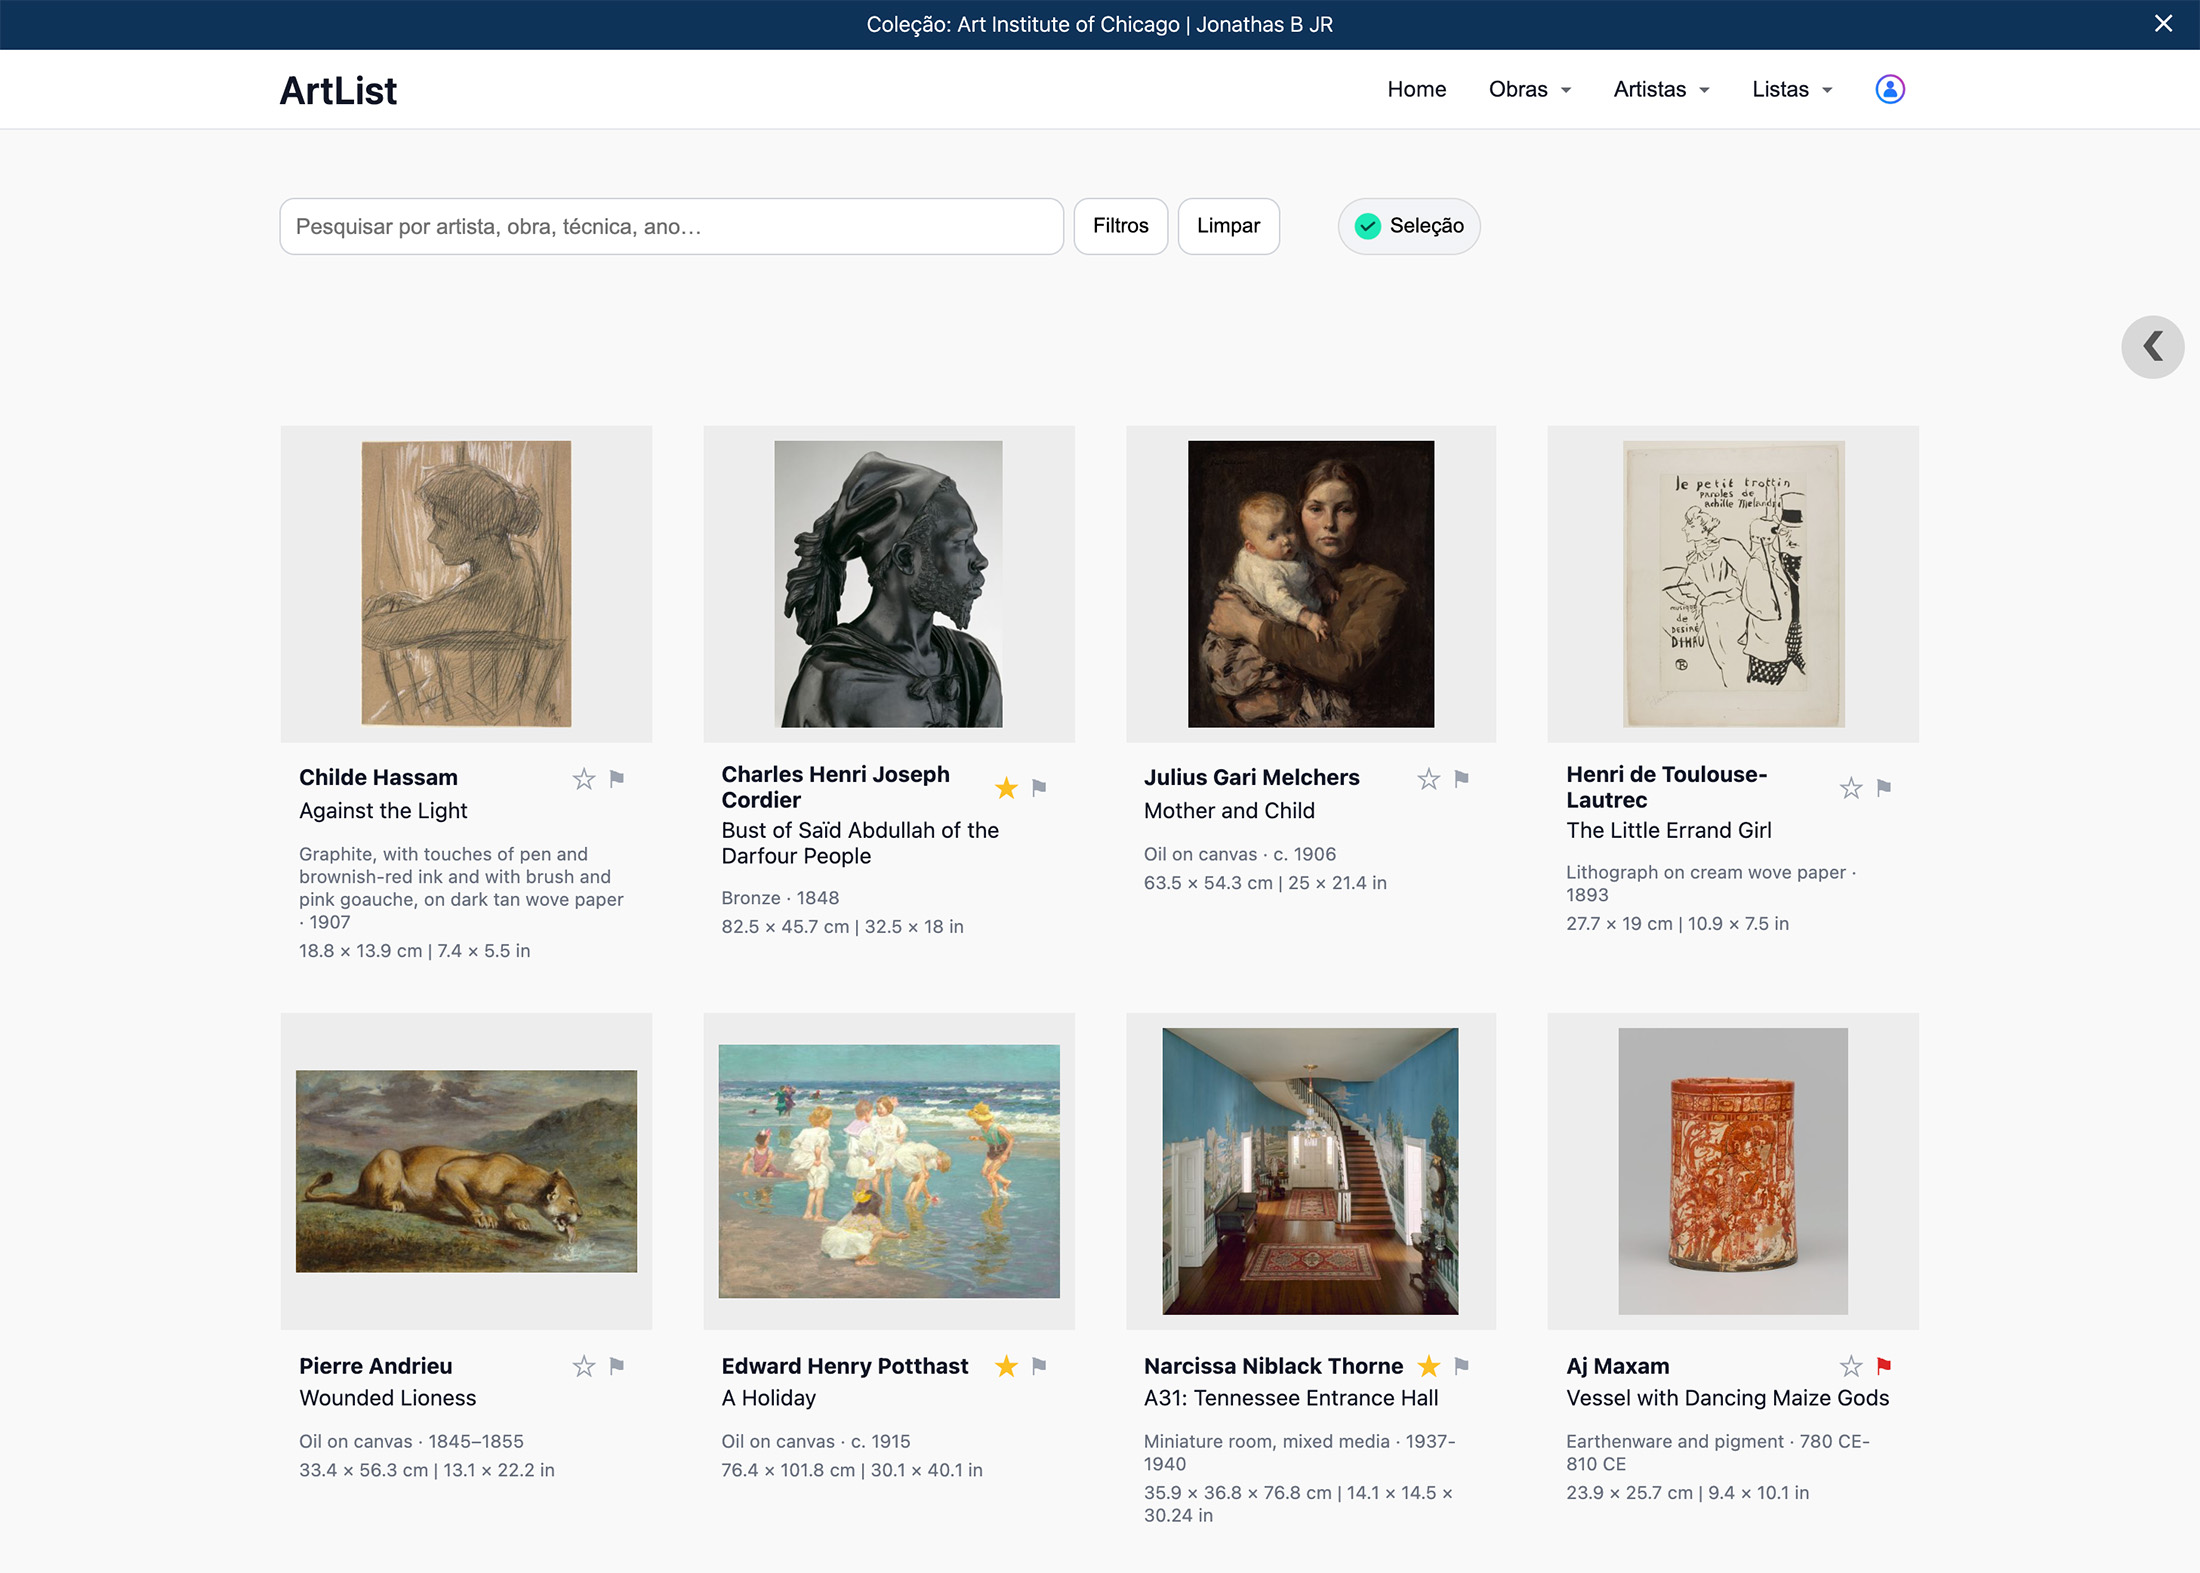
Task: Open the Vessel with Dancing Maize Gods image
Action: click(x=1733, y=1171)
